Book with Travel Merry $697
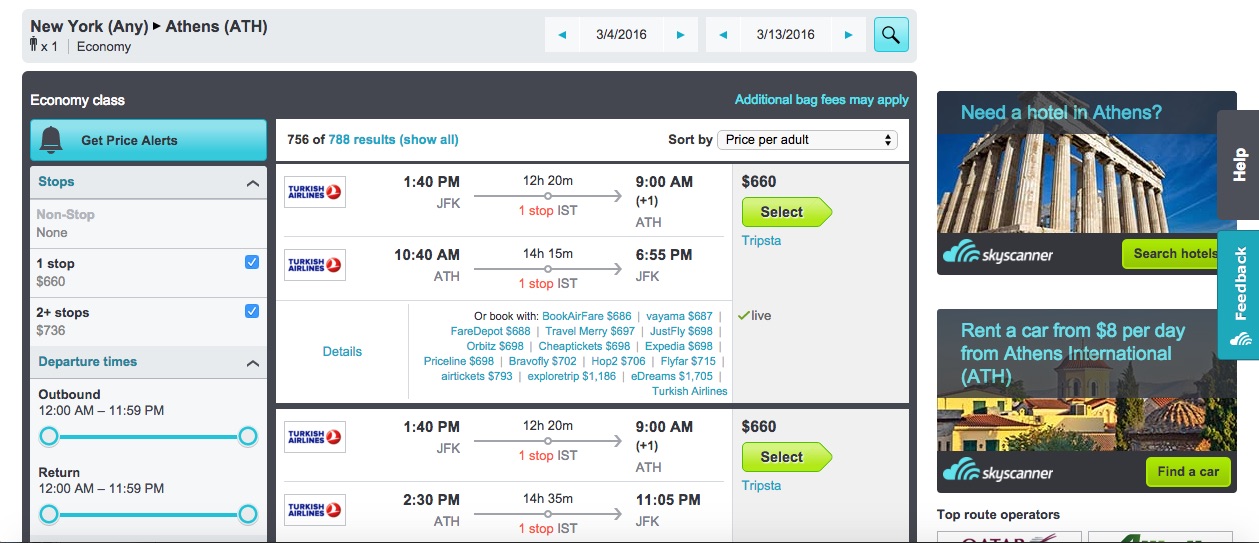The height and width of the screenshot is (543, 1259). point(590,331)
